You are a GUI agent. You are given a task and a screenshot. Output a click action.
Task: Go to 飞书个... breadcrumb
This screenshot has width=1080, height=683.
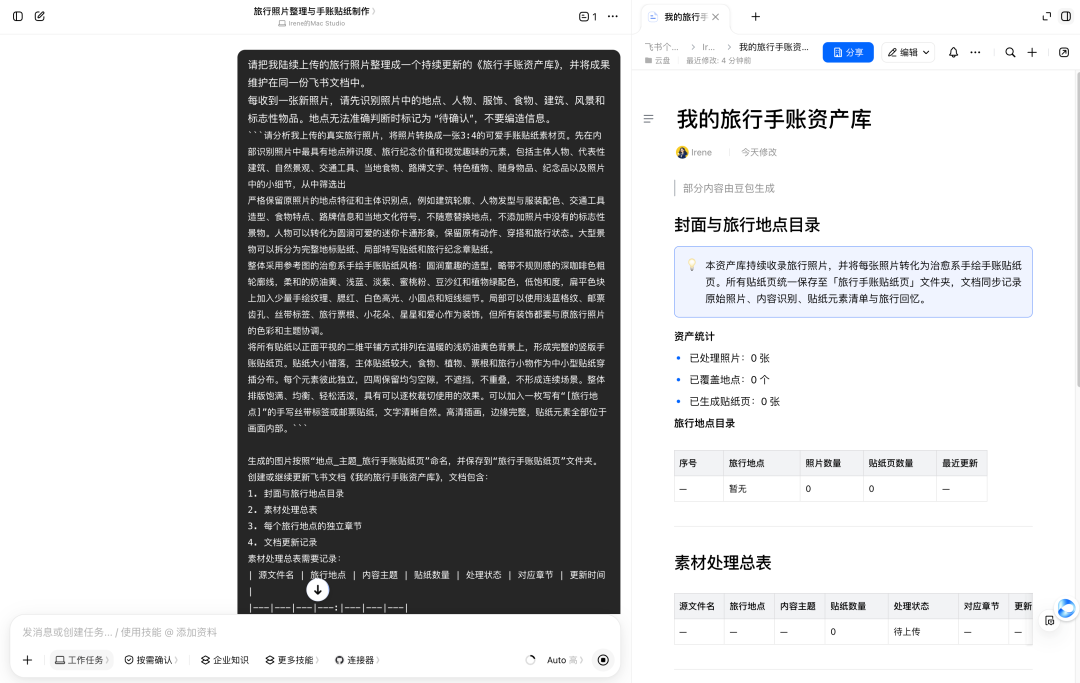click(x=661, y=47)
